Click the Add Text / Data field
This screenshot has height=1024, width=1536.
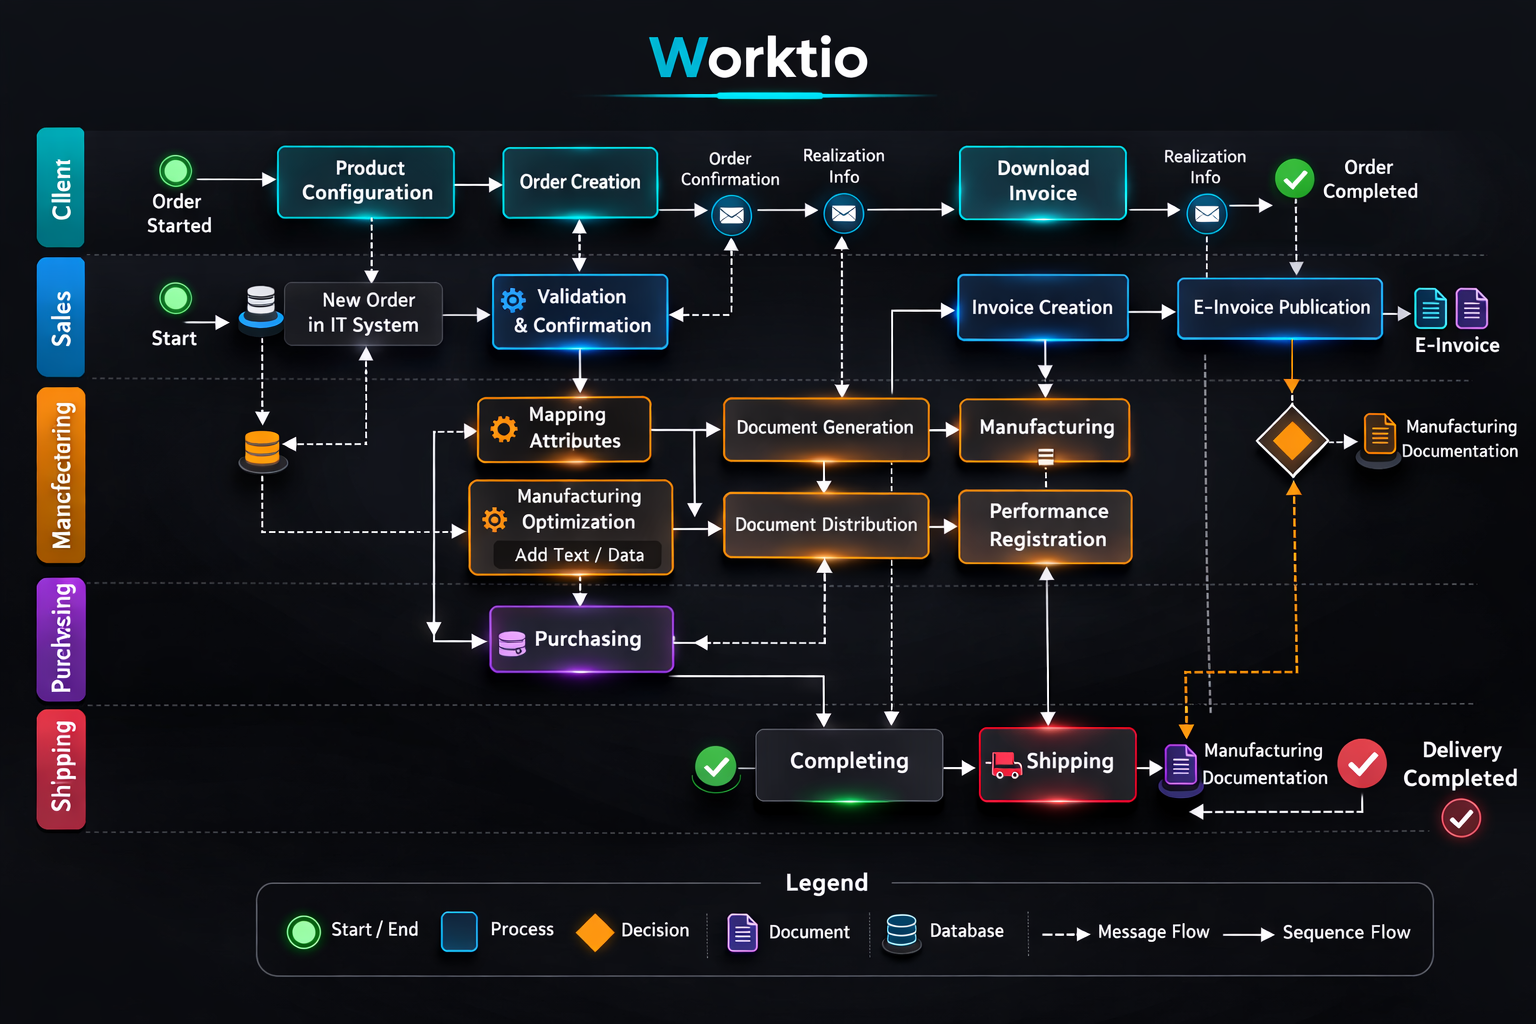tap(578, 555)
